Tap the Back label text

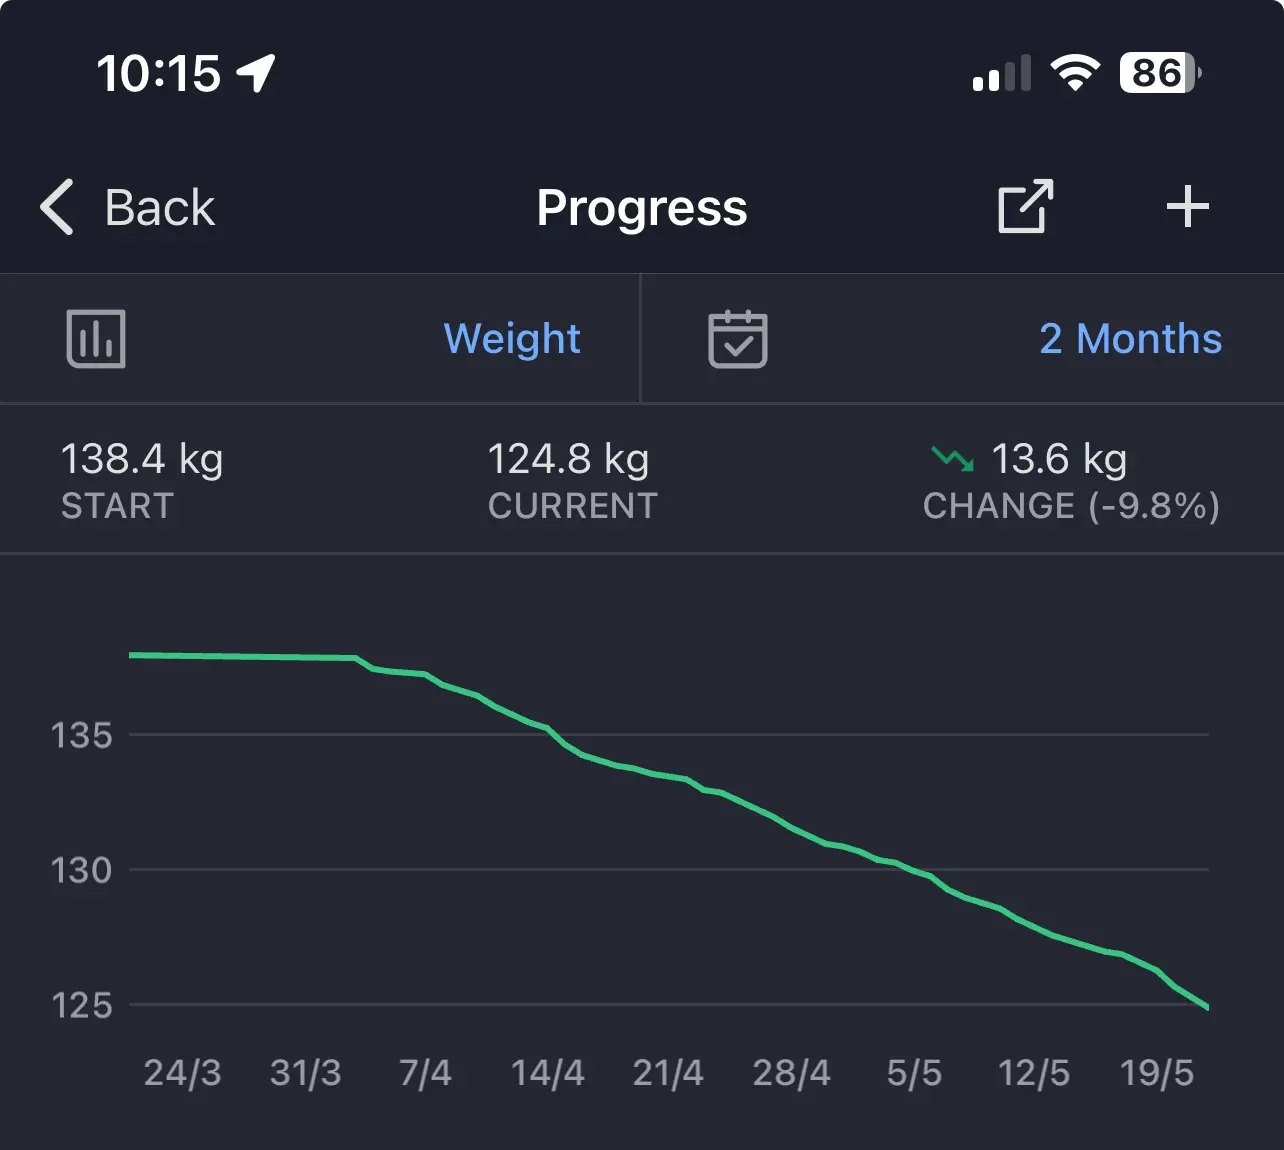point(160,208)
